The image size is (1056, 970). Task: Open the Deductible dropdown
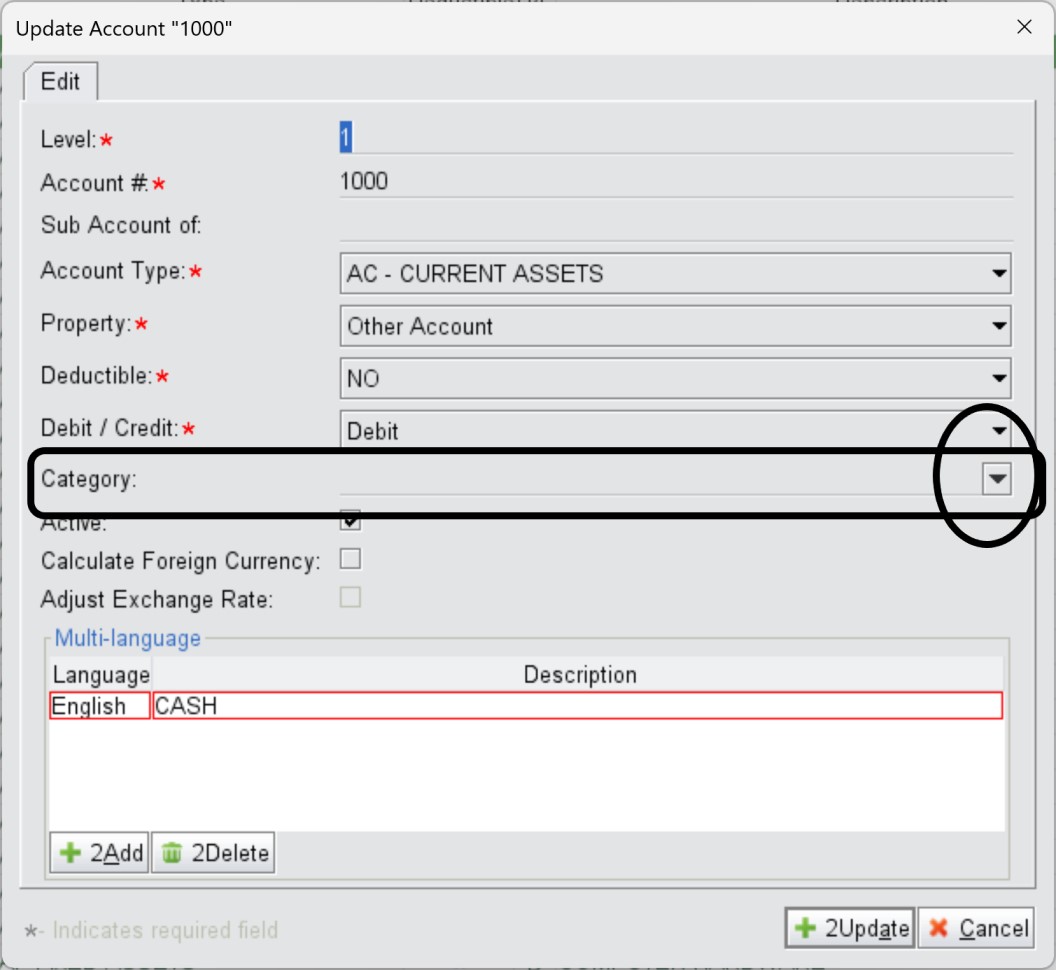(x=997, y=379)
